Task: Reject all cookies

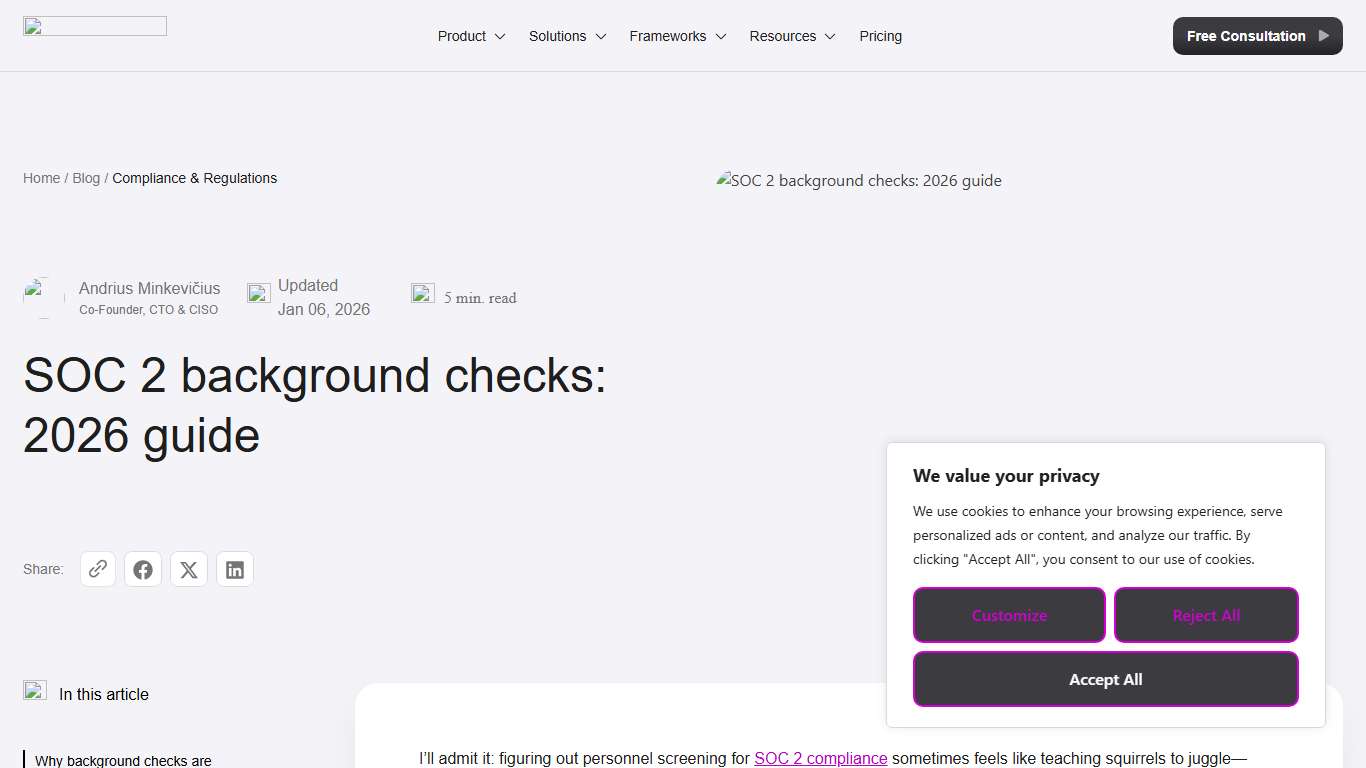Action: [x=1206, y=615]
